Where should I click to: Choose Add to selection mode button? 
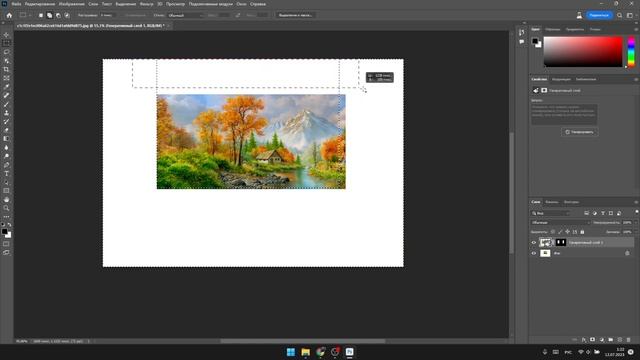coord(49,15)
